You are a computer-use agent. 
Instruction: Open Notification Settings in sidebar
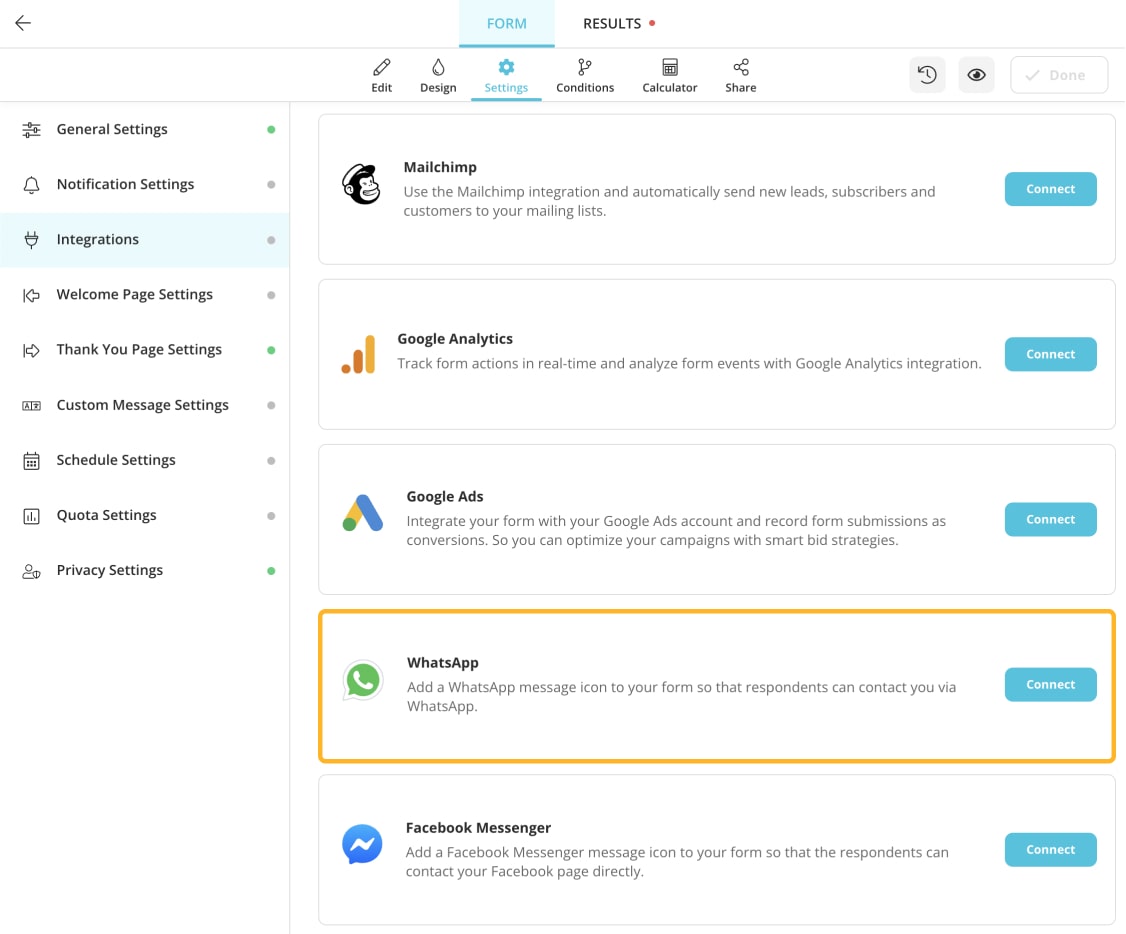click(125, 184)
